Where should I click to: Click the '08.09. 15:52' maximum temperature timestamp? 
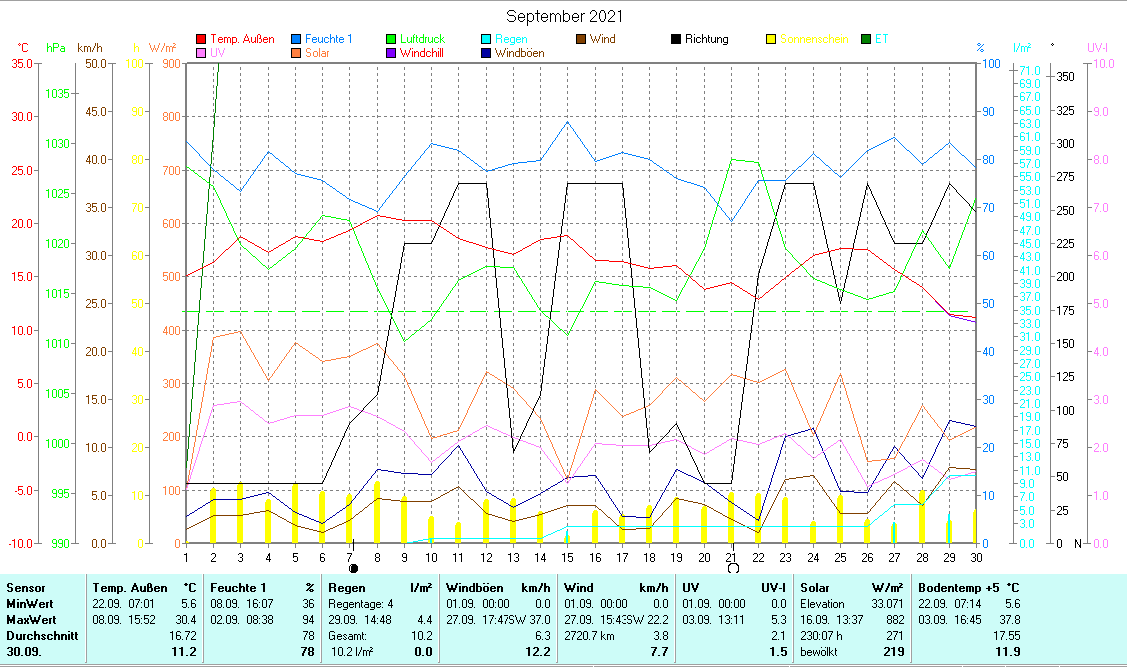[124, 620]
